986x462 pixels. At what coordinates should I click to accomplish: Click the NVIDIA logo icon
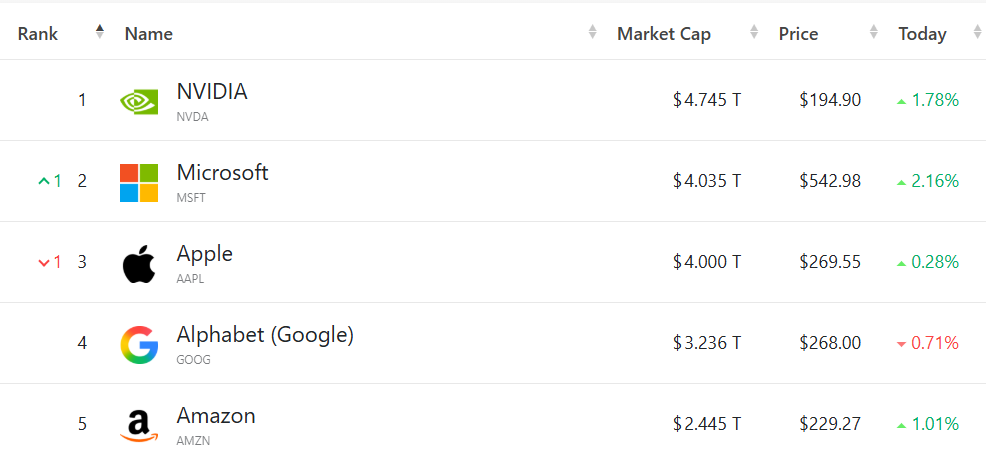point(139,100)
